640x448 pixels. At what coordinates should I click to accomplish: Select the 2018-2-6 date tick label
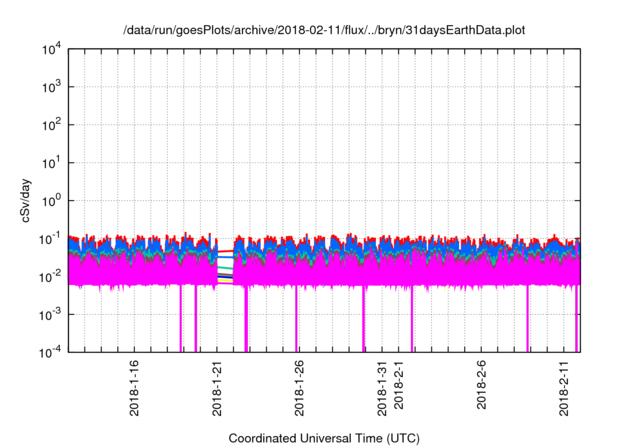pos(481,385)
